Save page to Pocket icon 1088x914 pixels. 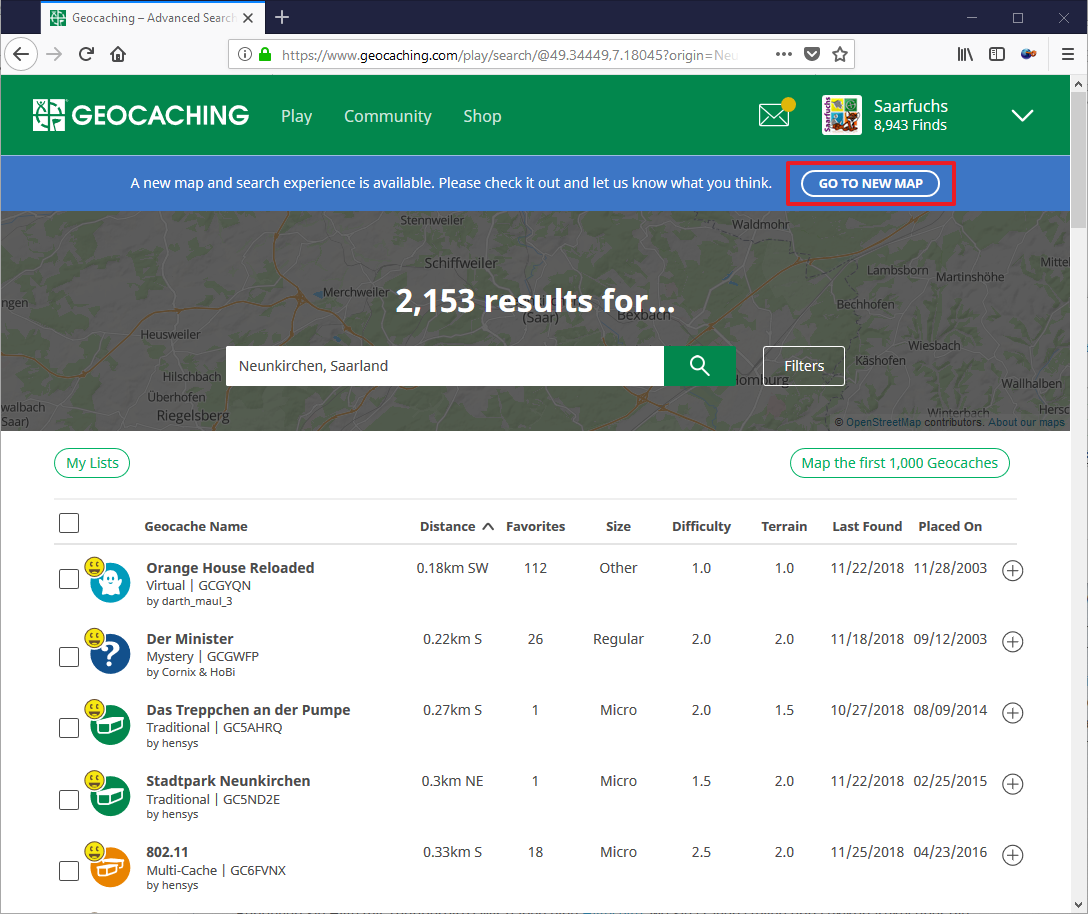coord(812,54)
